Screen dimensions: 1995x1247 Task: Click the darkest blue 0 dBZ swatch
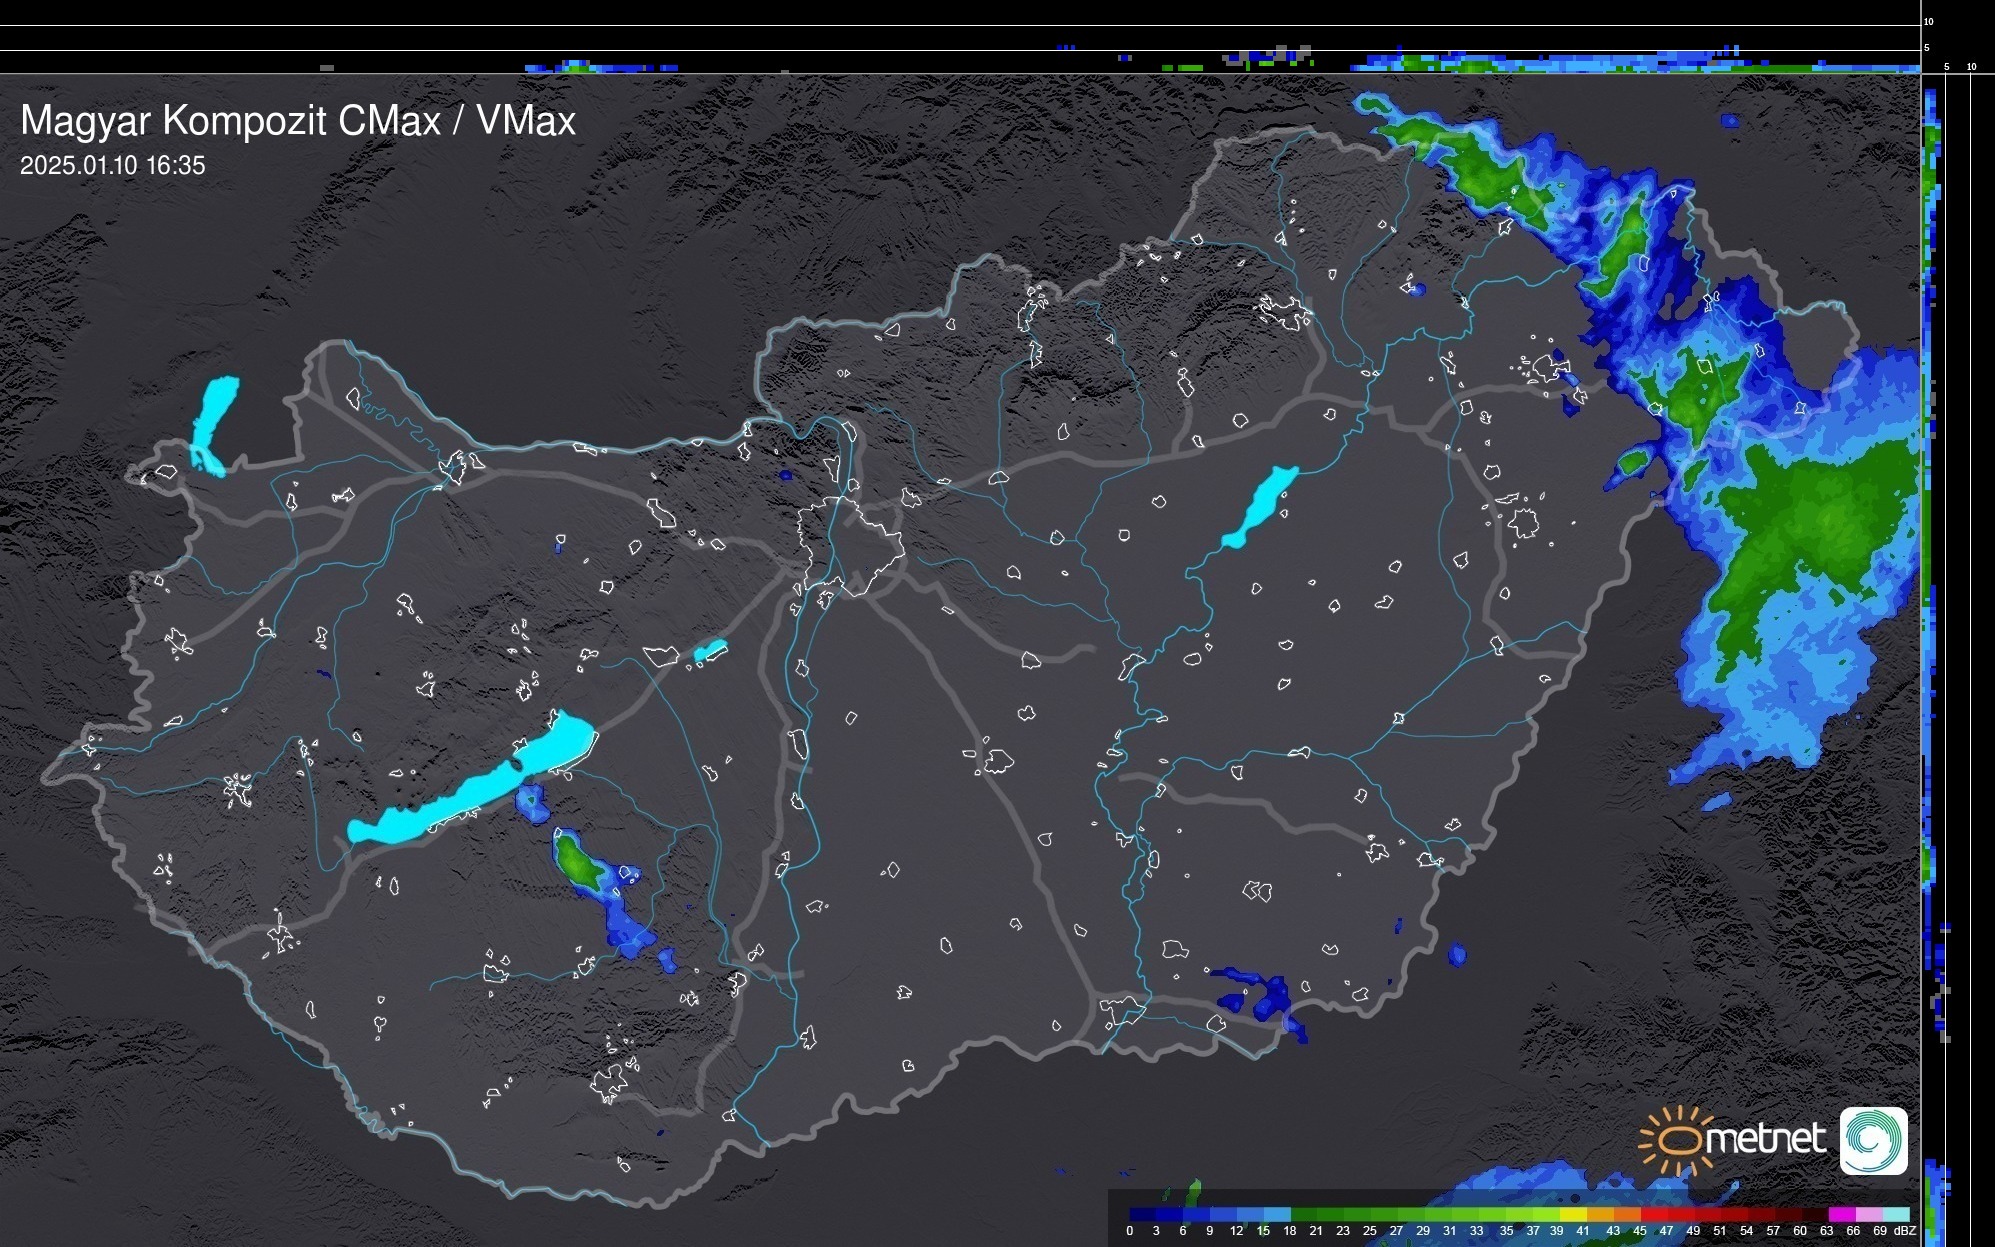point(1143,1215)
